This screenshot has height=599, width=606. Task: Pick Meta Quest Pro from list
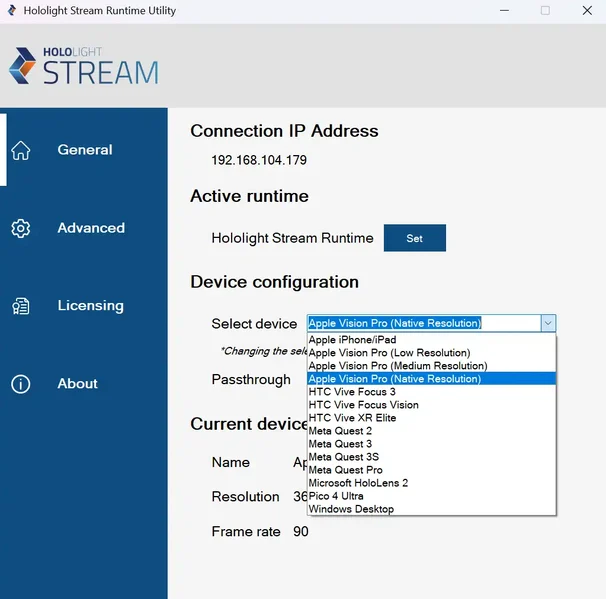click(x=431, y=470)
